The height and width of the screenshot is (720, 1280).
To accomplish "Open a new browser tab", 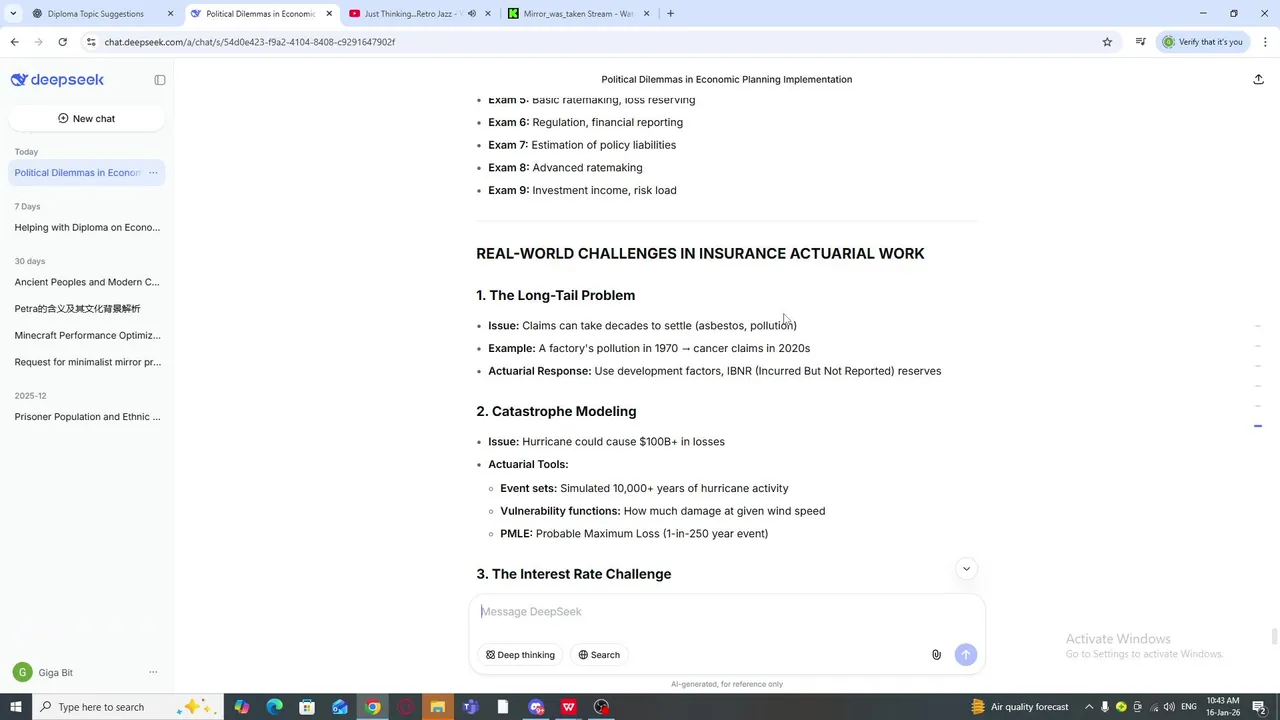I will 670,14.
